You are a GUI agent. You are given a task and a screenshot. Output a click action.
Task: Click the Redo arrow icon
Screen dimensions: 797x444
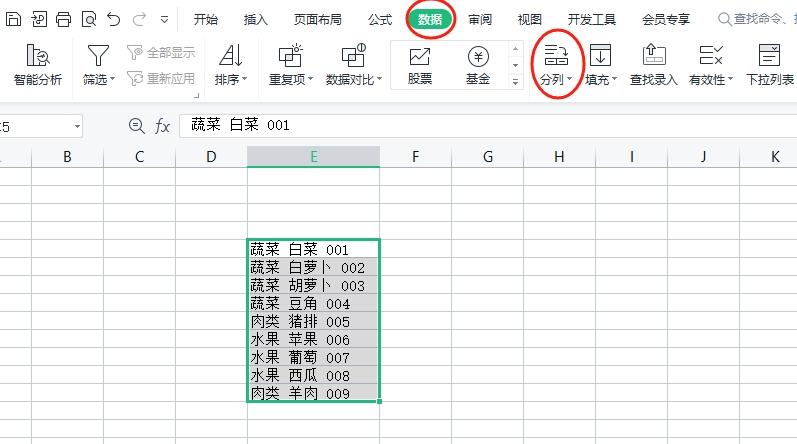(x=139, y=19)
